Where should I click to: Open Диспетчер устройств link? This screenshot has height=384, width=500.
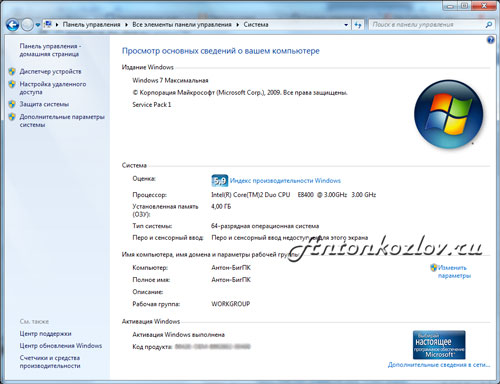50,71
